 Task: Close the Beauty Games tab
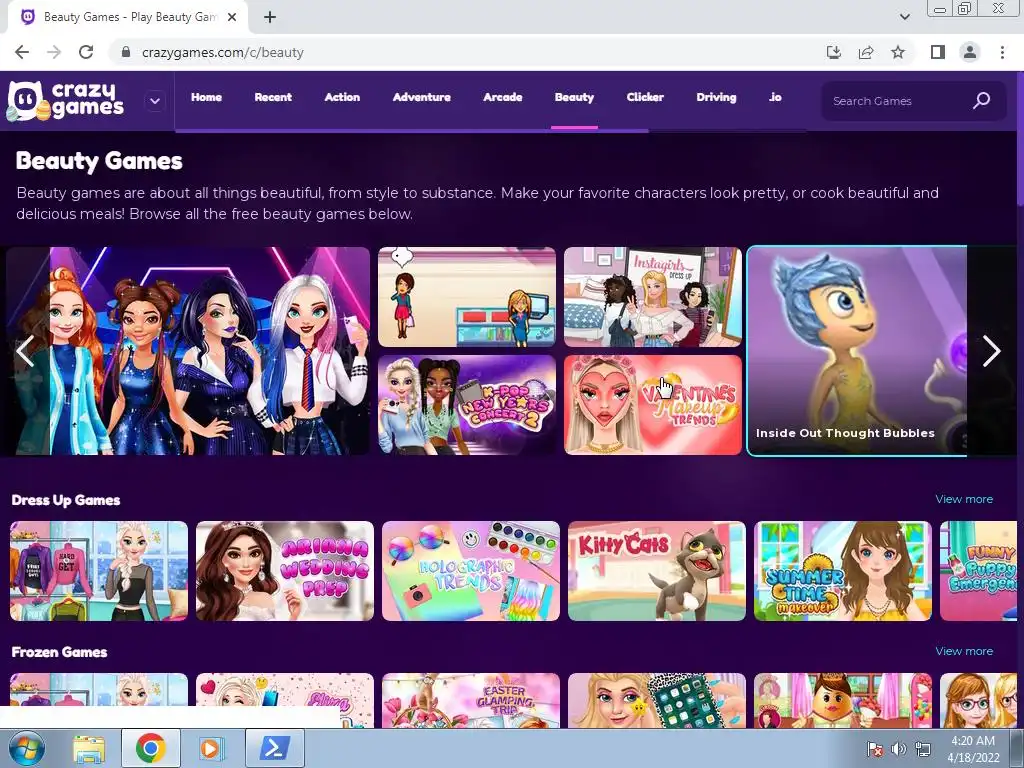pos(232,18)
